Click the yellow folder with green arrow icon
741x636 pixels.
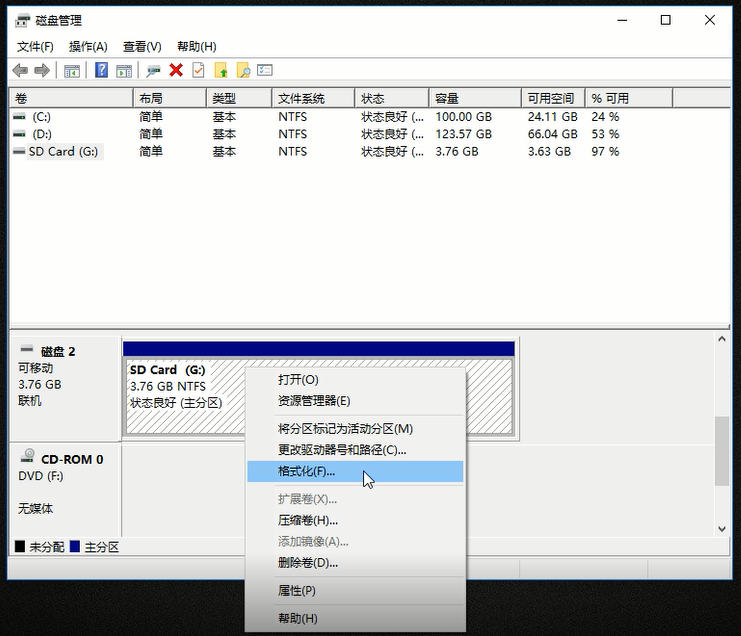pyautogui.click(x=221, y=70)
